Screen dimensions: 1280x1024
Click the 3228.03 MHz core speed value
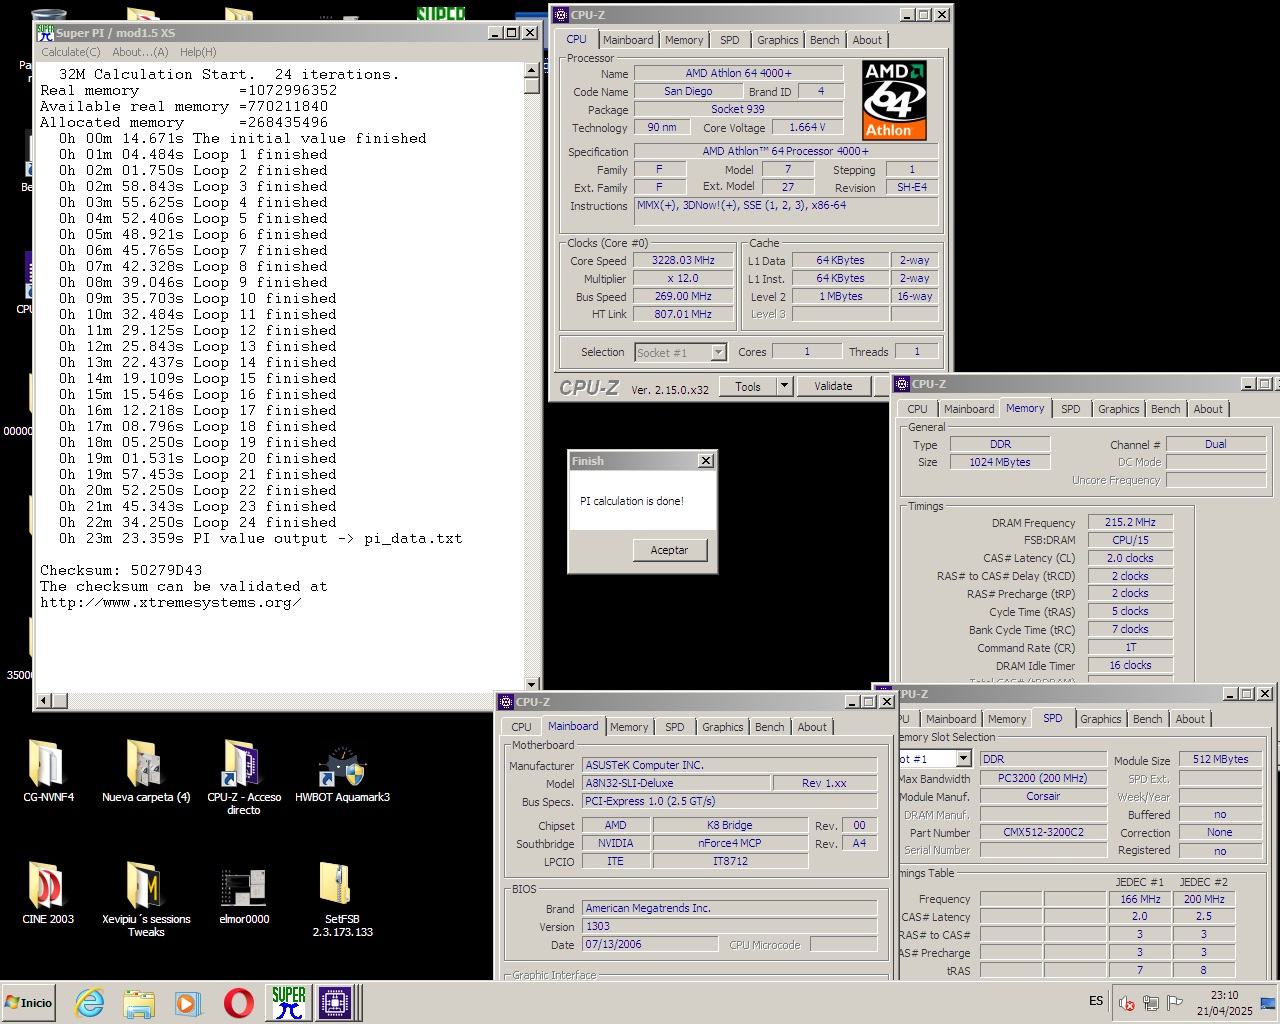click(x=683, y=261)
